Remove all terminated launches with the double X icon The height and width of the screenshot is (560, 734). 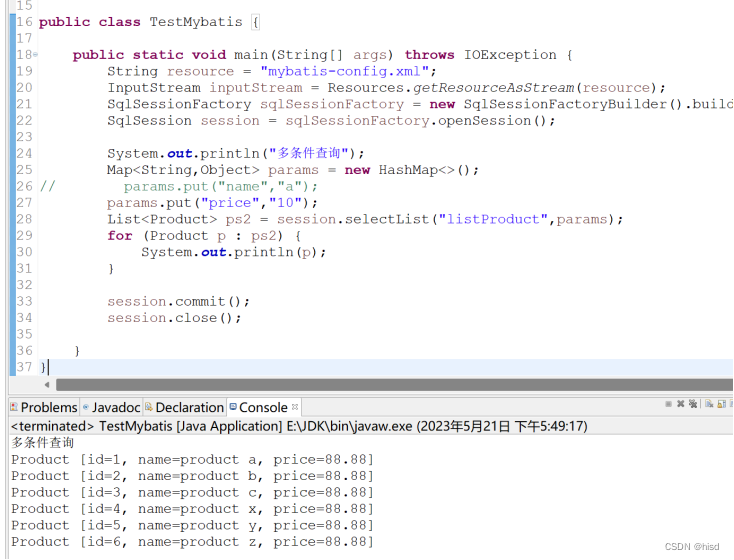tap(693, 404)
